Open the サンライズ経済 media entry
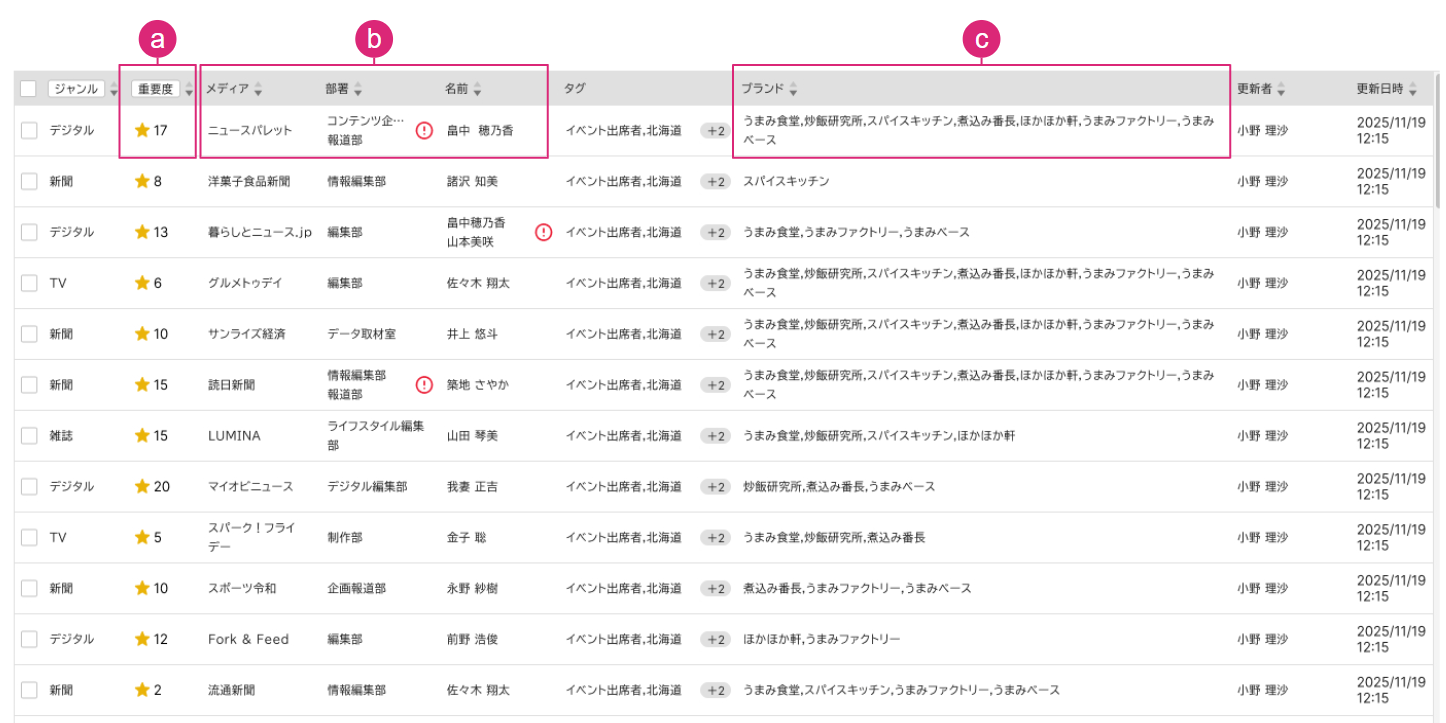1446x723 pixels. (x=246, y=334)
